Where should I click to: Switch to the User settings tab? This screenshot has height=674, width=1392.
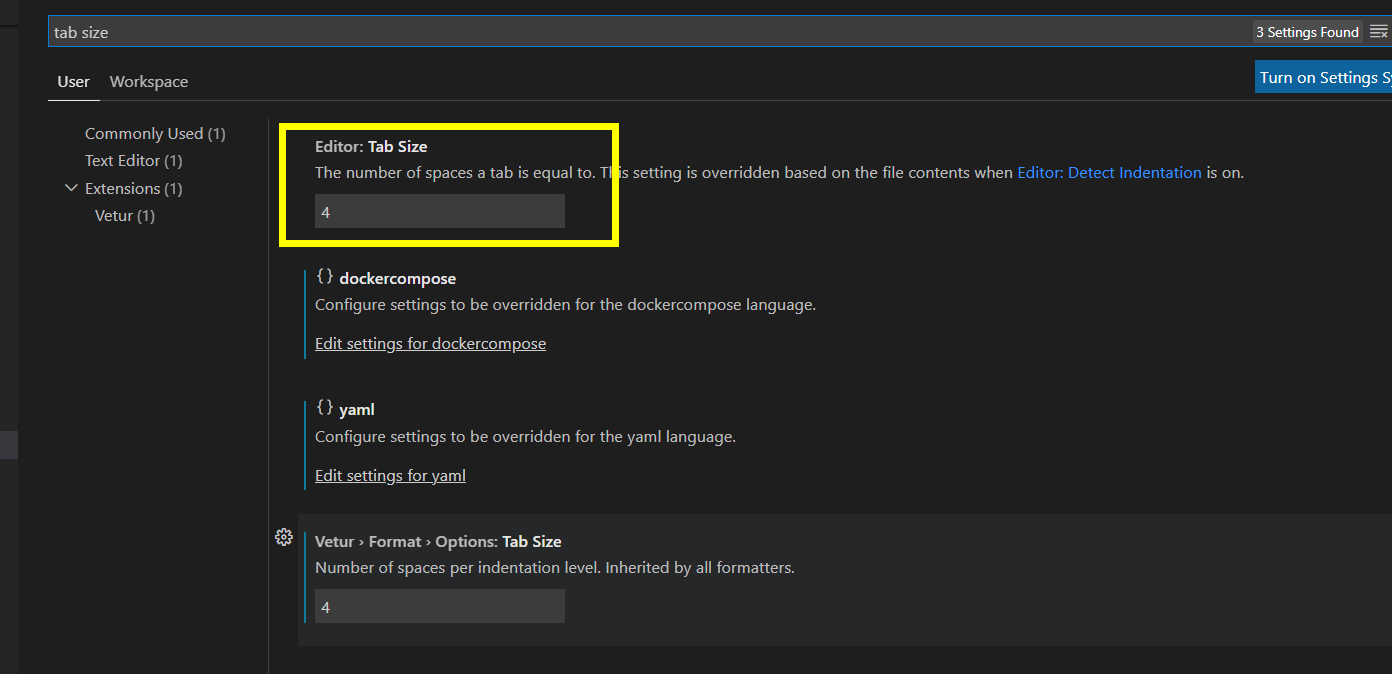[73, 82]
